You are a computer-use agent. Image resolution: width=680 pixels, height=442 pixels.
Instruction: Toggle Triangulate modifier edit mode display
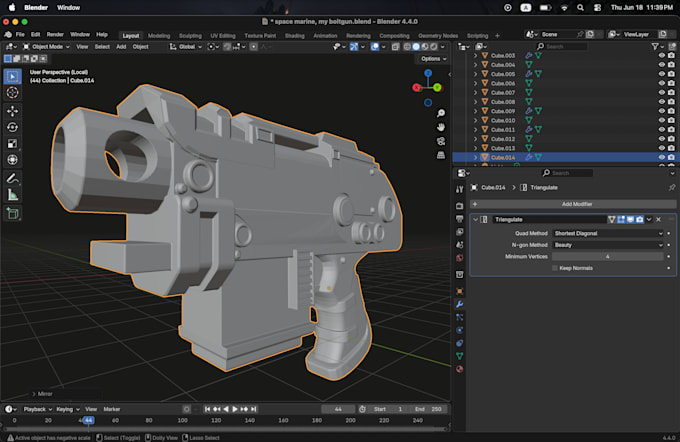621,219
